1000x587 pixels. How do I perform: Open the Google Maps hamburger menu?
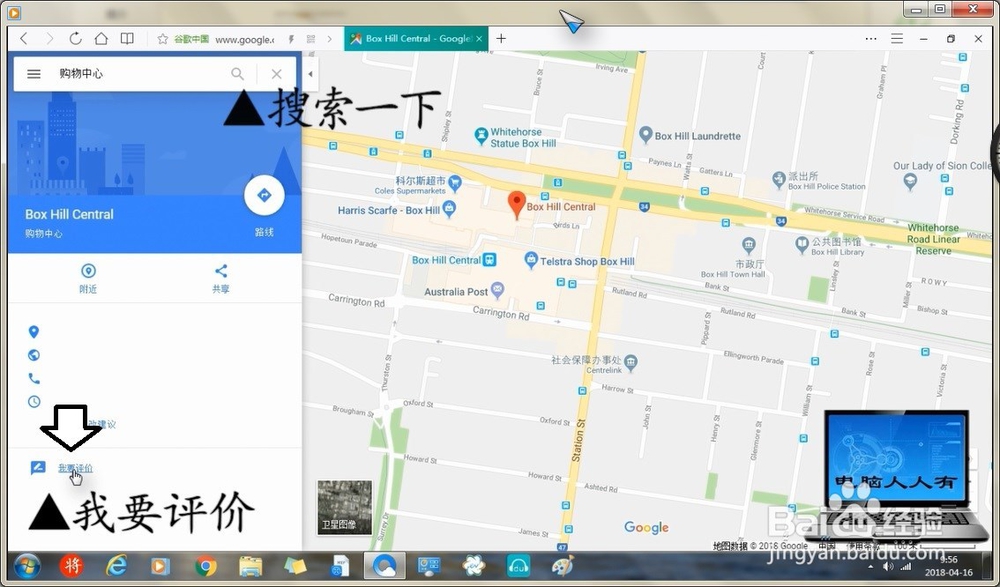coord(34,74)
